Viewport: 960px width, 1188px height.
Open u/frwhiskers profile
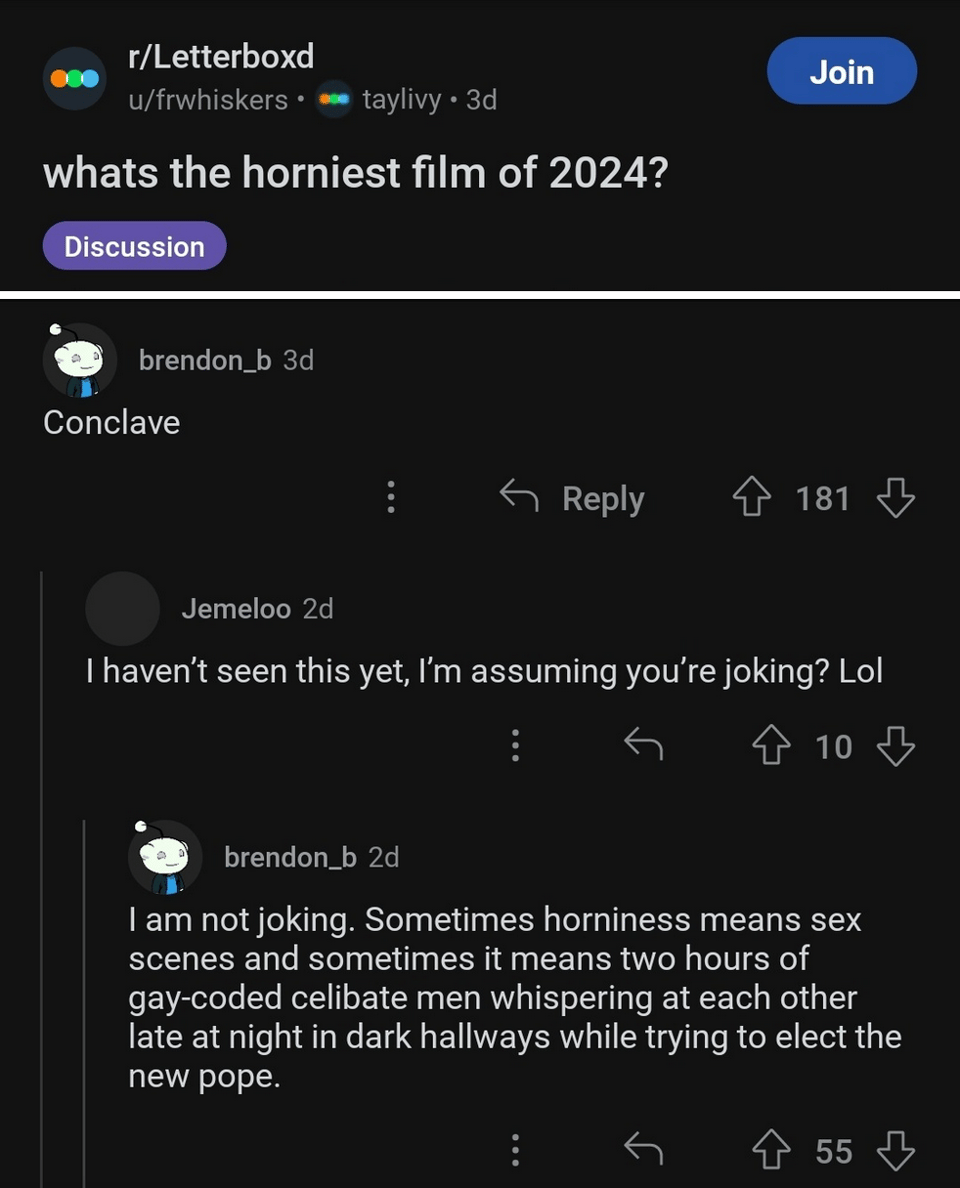tap(208, 100)
